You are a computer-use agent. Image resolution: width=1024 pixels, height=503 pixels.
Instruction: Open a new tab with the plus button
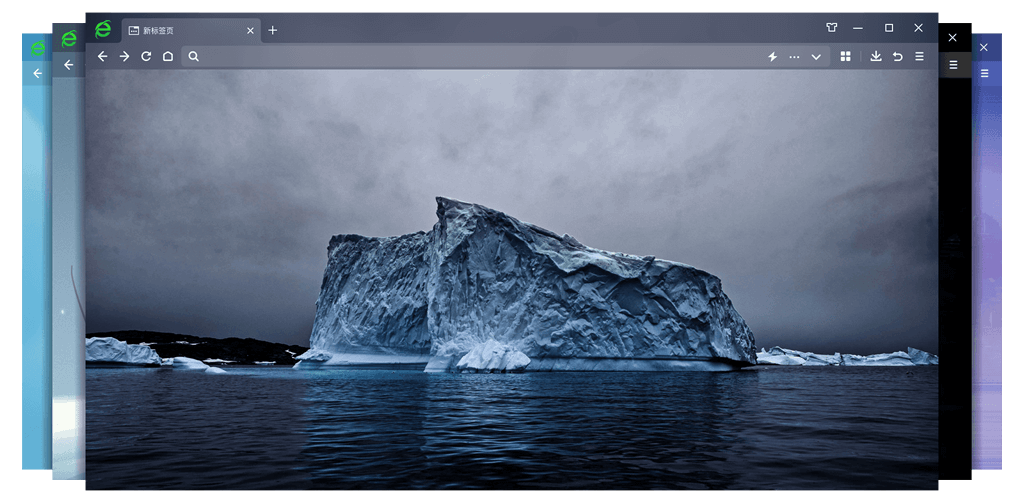(x=272, y=30)
